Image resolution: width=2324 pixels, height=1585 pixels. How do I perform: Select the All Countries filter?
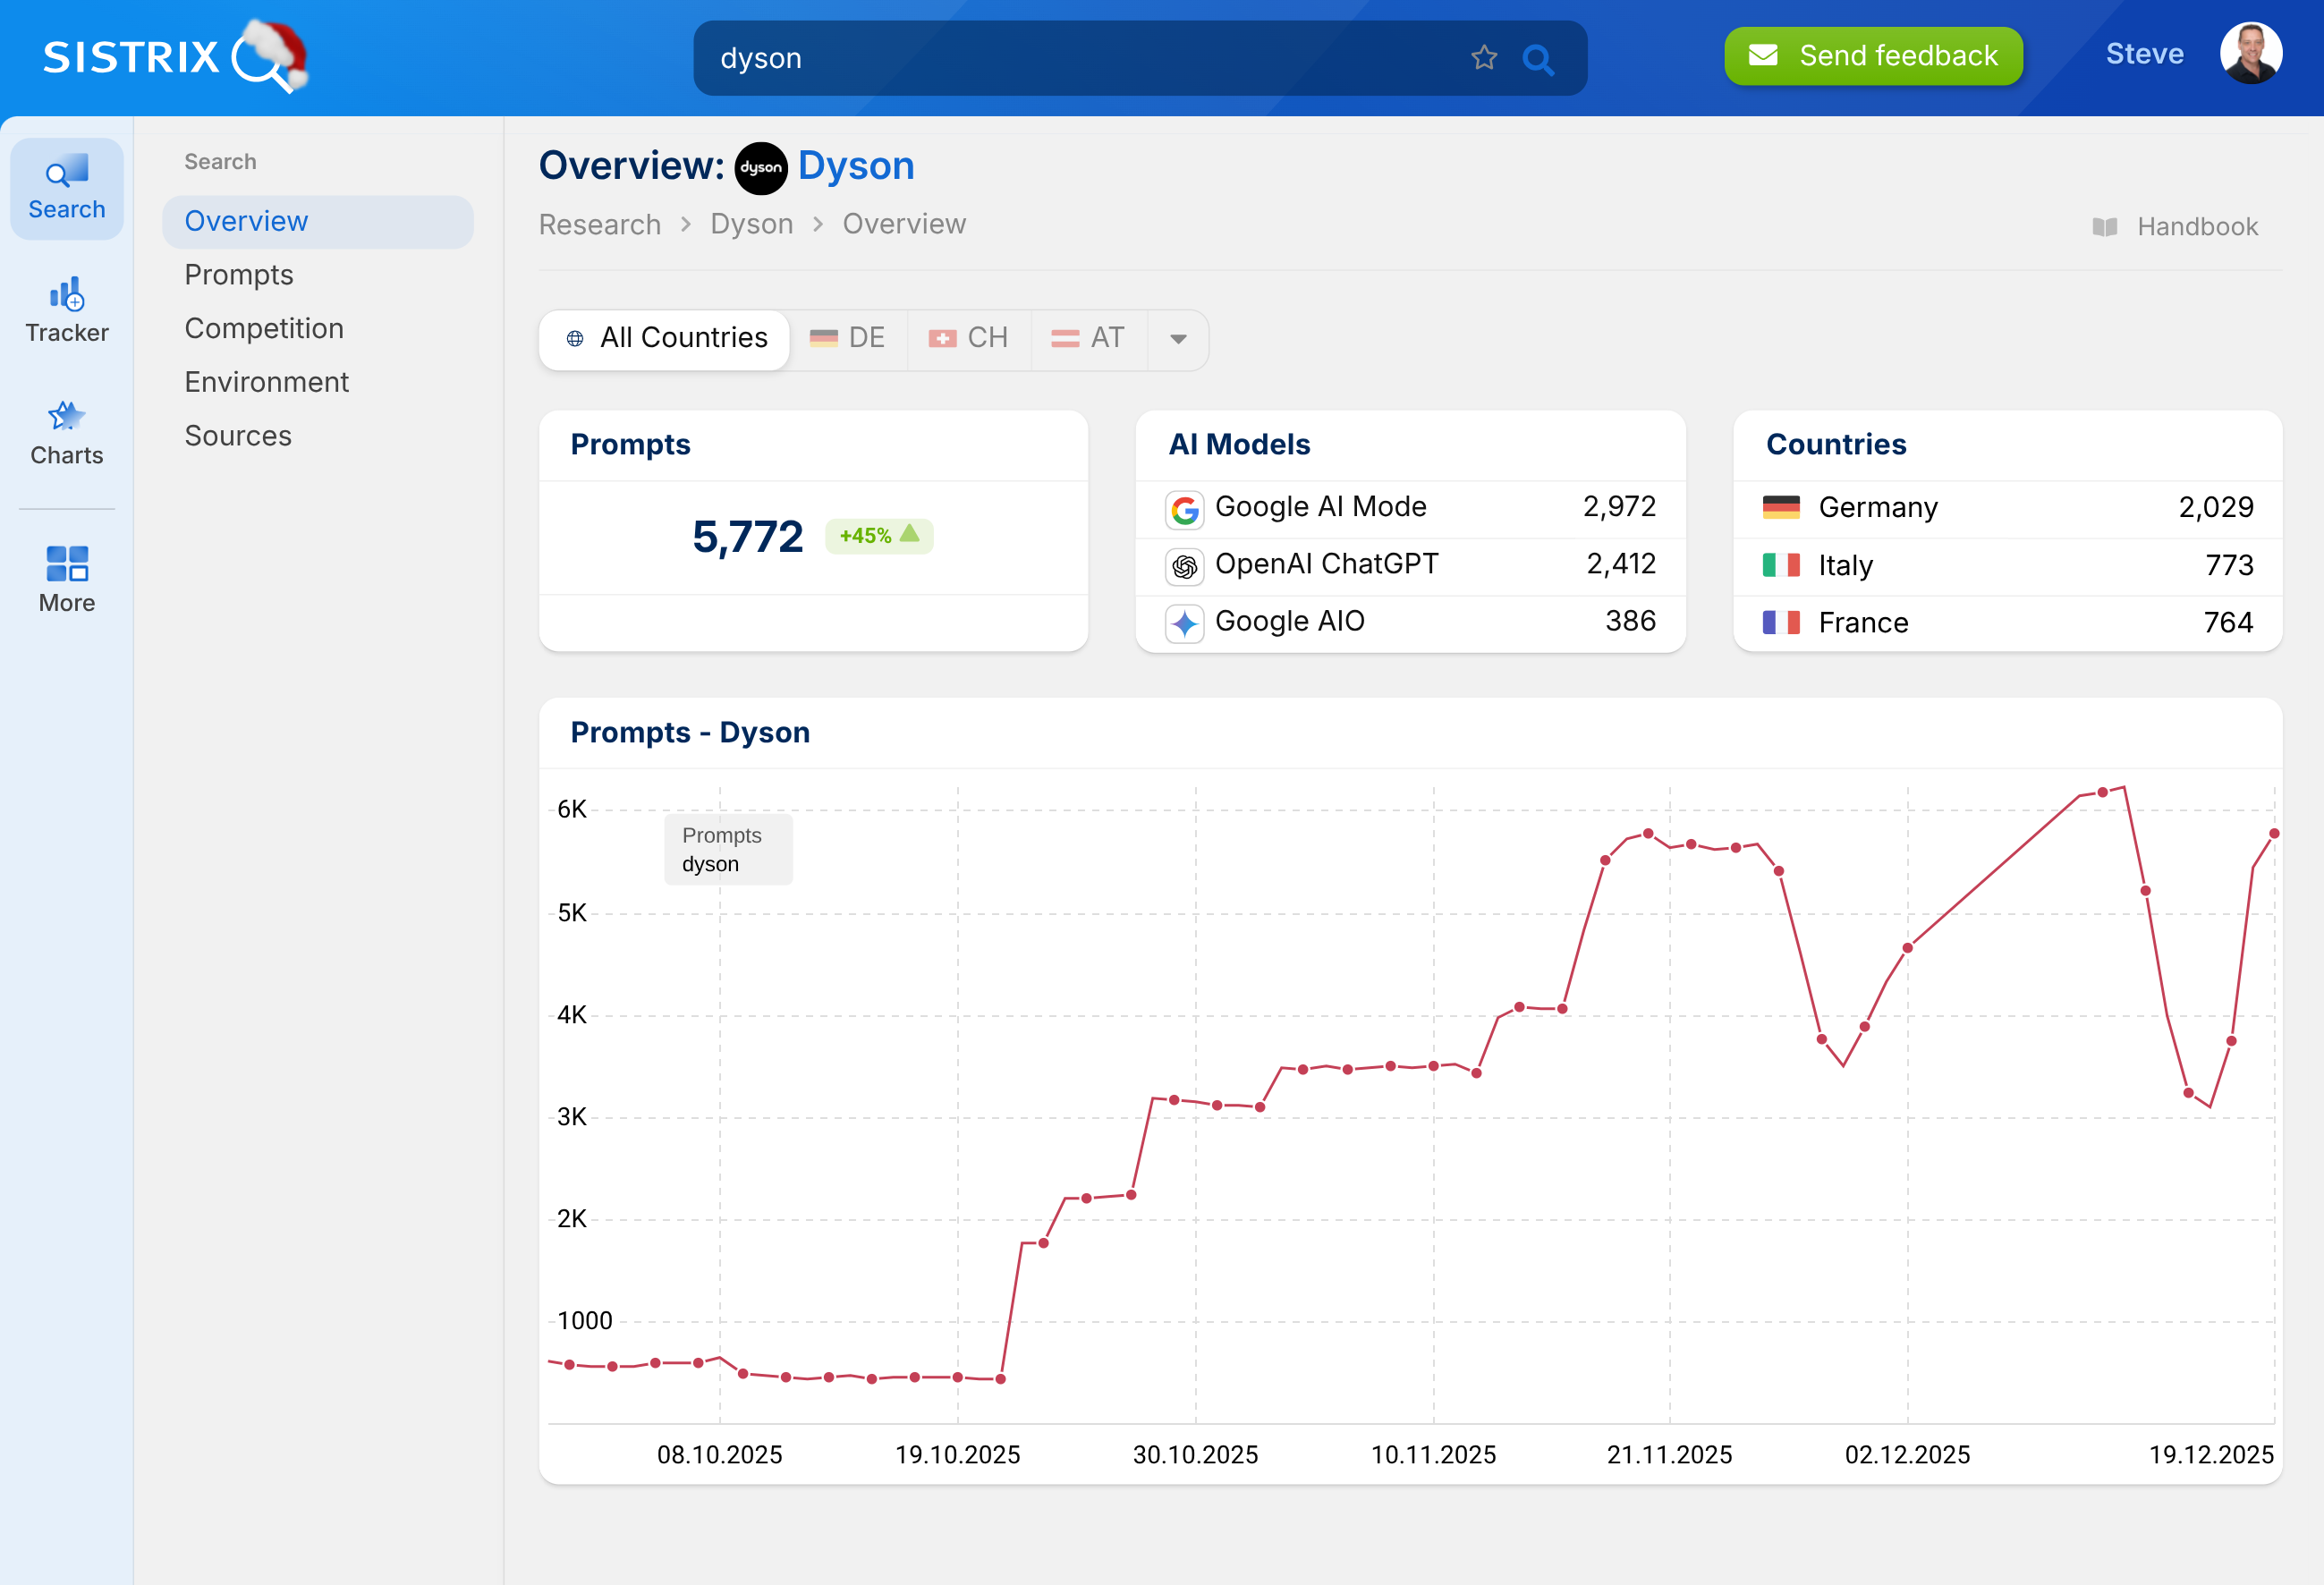665,338
